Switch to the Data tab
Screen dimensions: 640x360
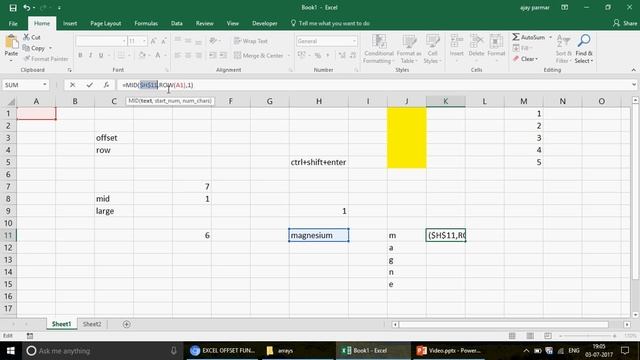(x=177, y=23)
